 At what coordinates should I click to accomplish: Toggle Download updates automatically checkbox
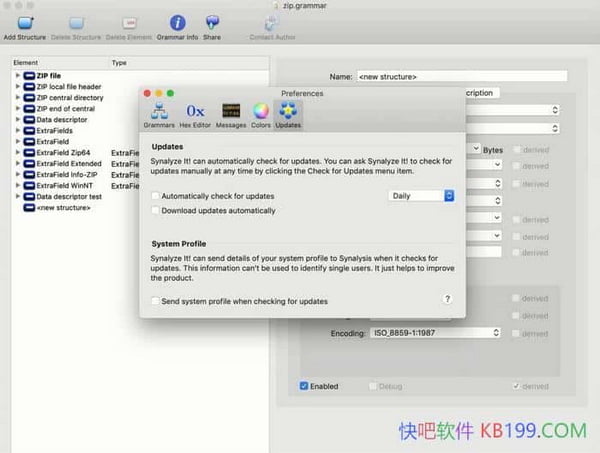(155, 211)
